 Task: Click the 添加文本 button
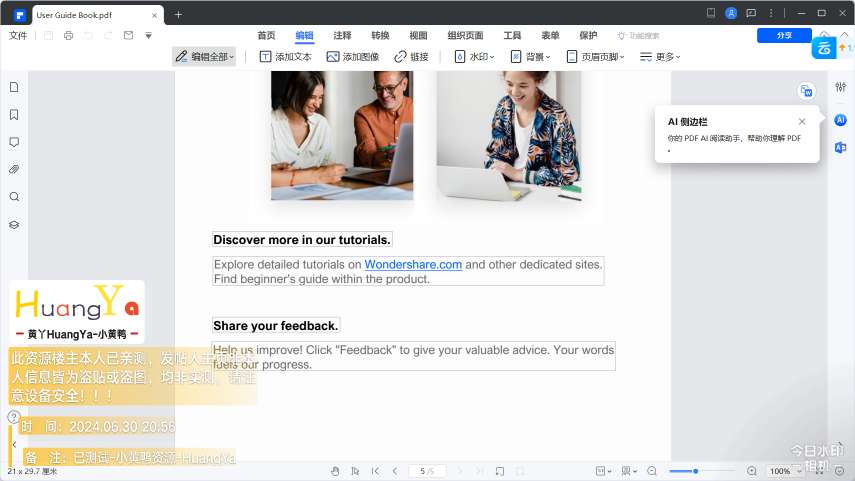[286, 57]
